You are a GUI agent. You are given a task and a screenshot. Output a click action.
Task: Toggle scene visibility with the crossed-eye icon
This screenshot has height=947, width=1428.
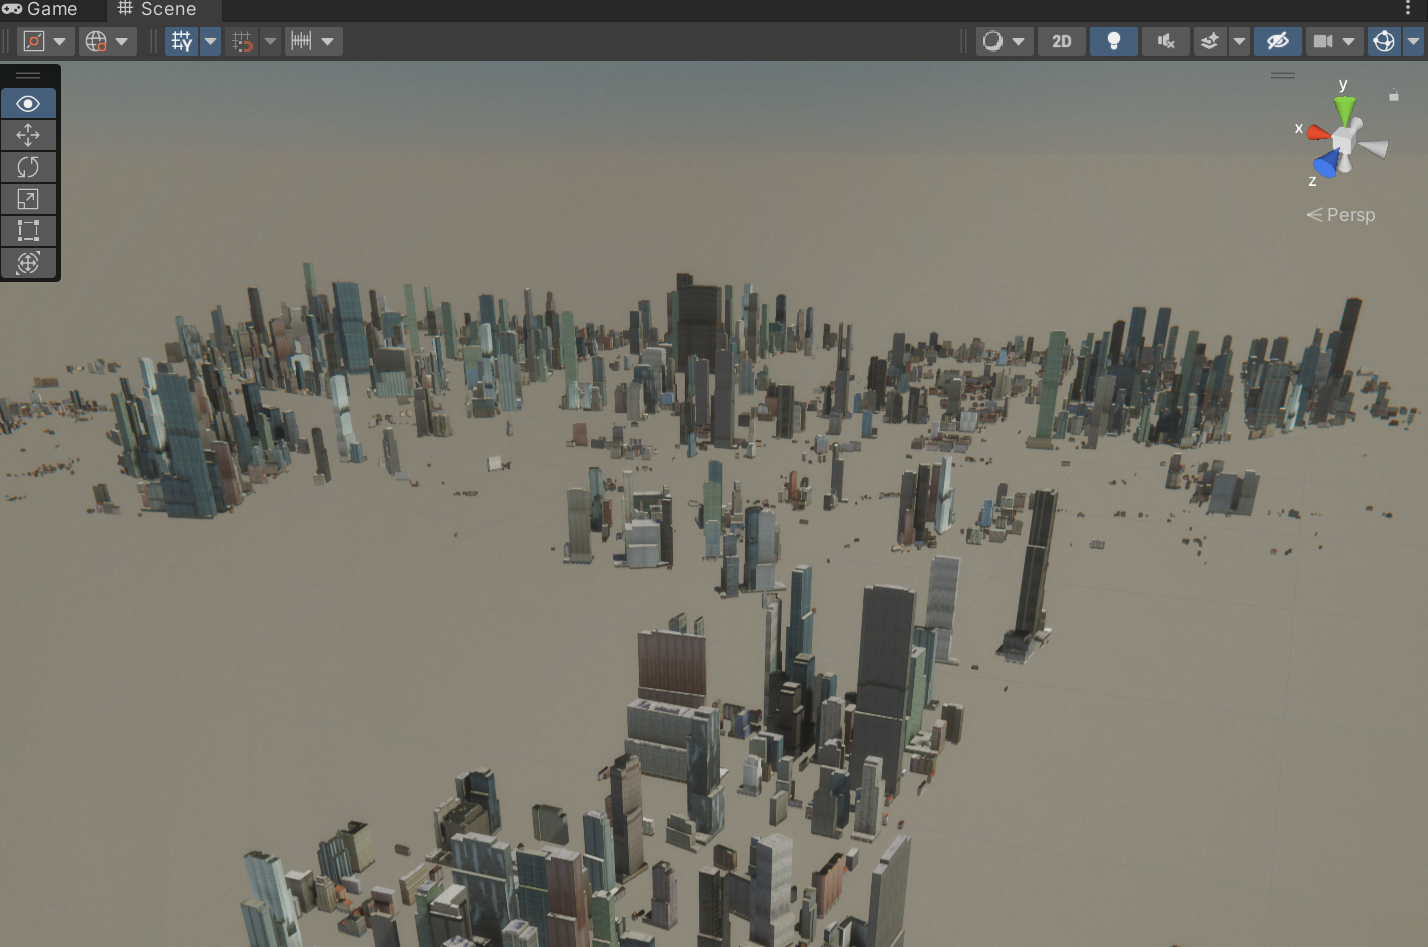pos(1277,41)
